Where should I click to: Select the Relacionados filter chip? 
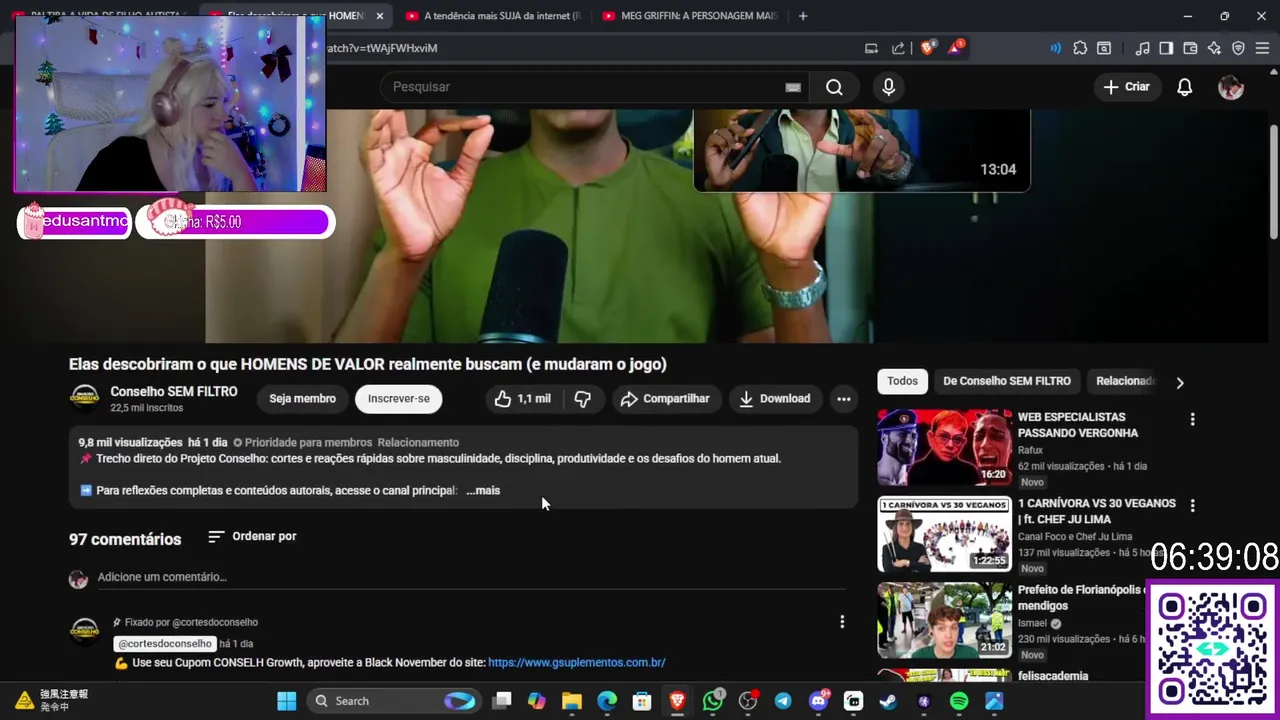click(x=1125, y=381)
